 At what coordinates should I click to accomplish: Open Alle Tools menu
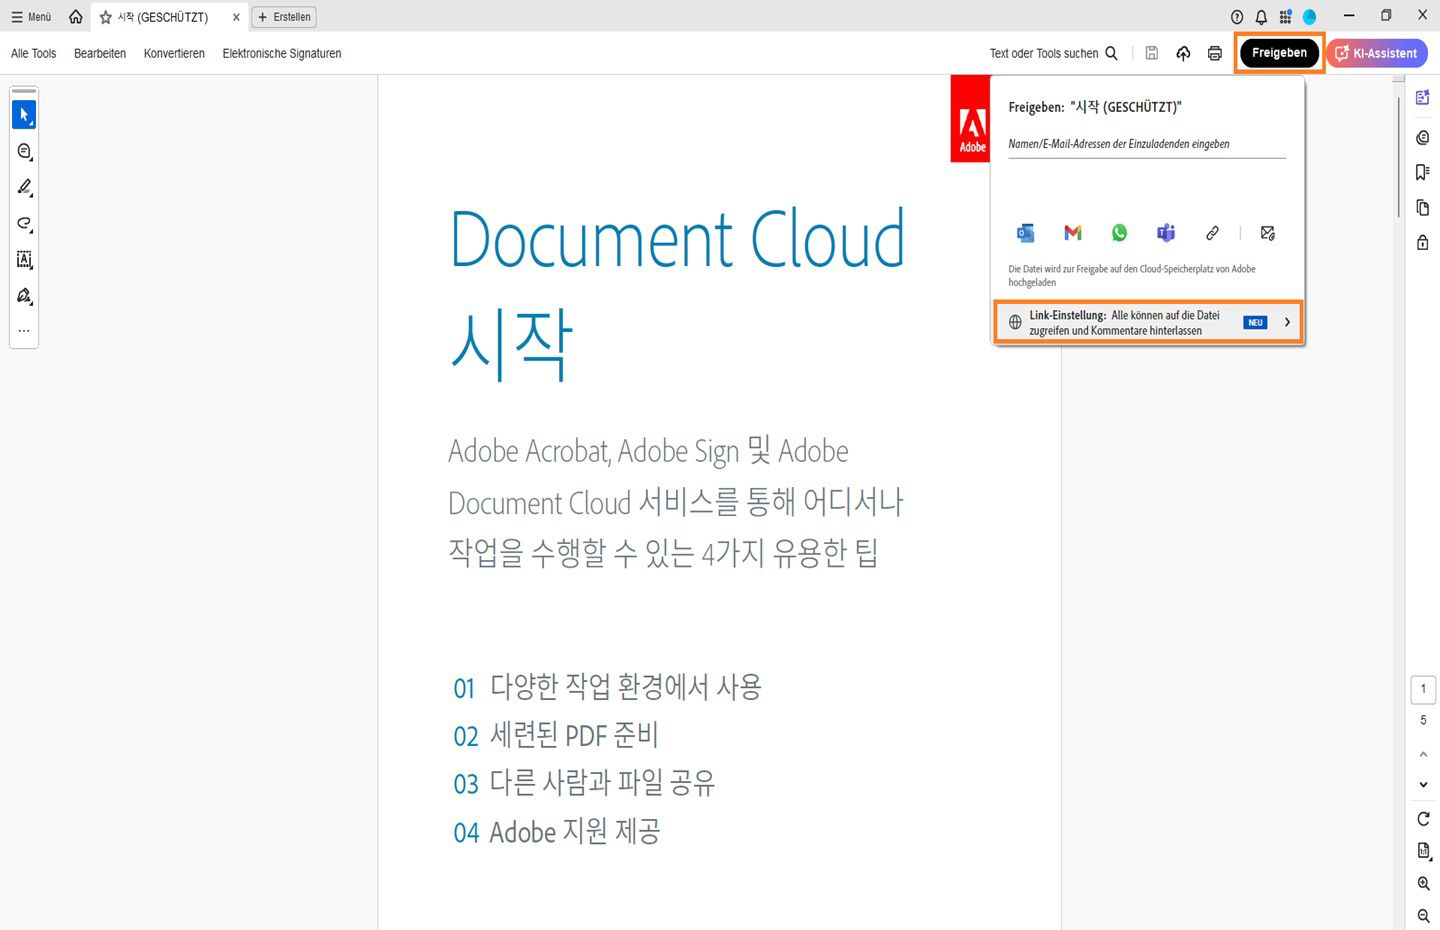(33, 54)
